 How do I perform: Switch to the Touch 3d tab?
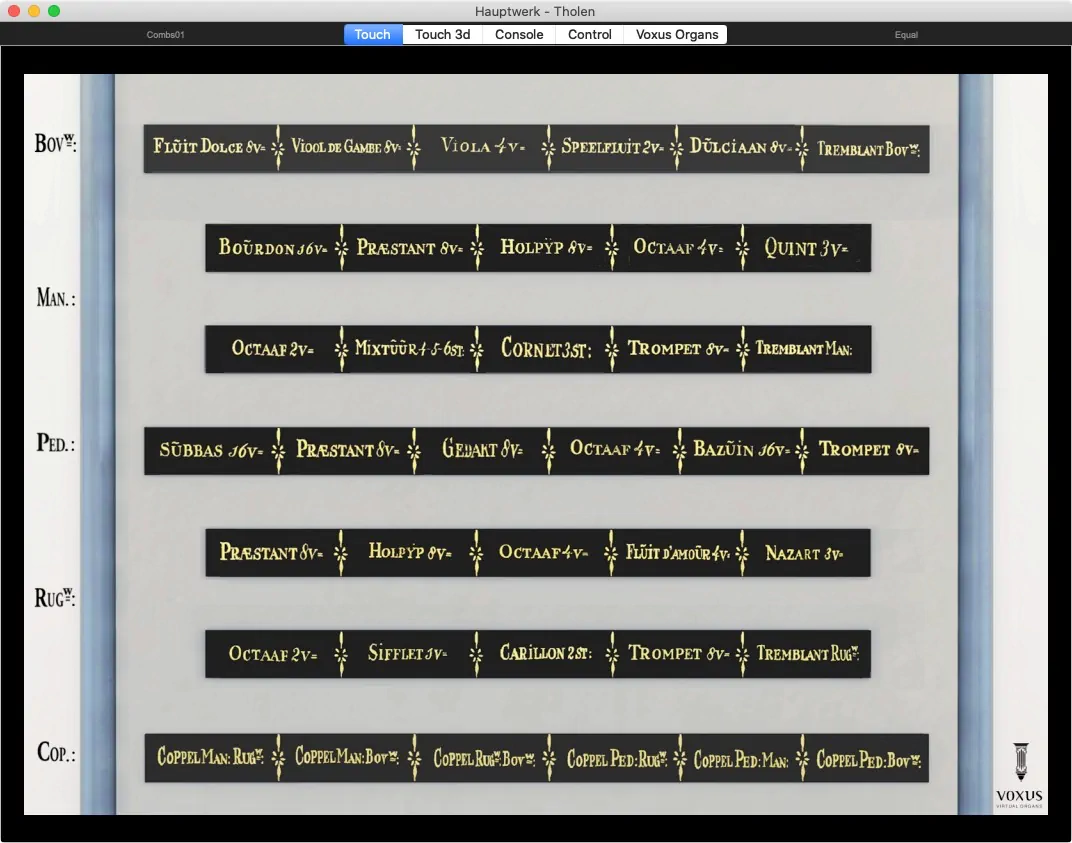[442, 34]
